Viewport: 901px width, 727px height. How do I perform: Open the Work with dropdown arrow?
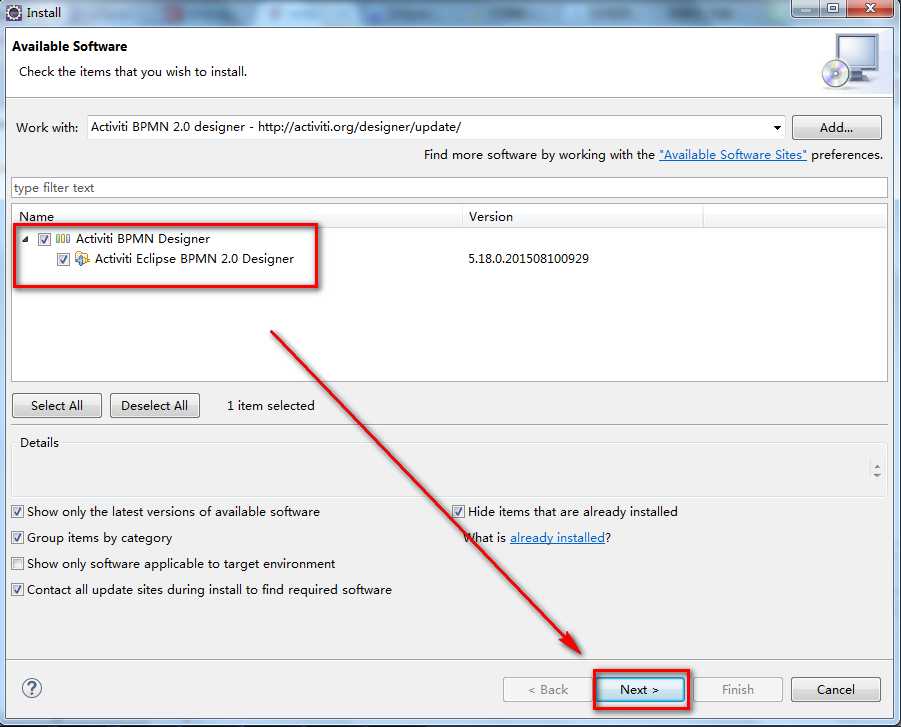click(777, 128)
